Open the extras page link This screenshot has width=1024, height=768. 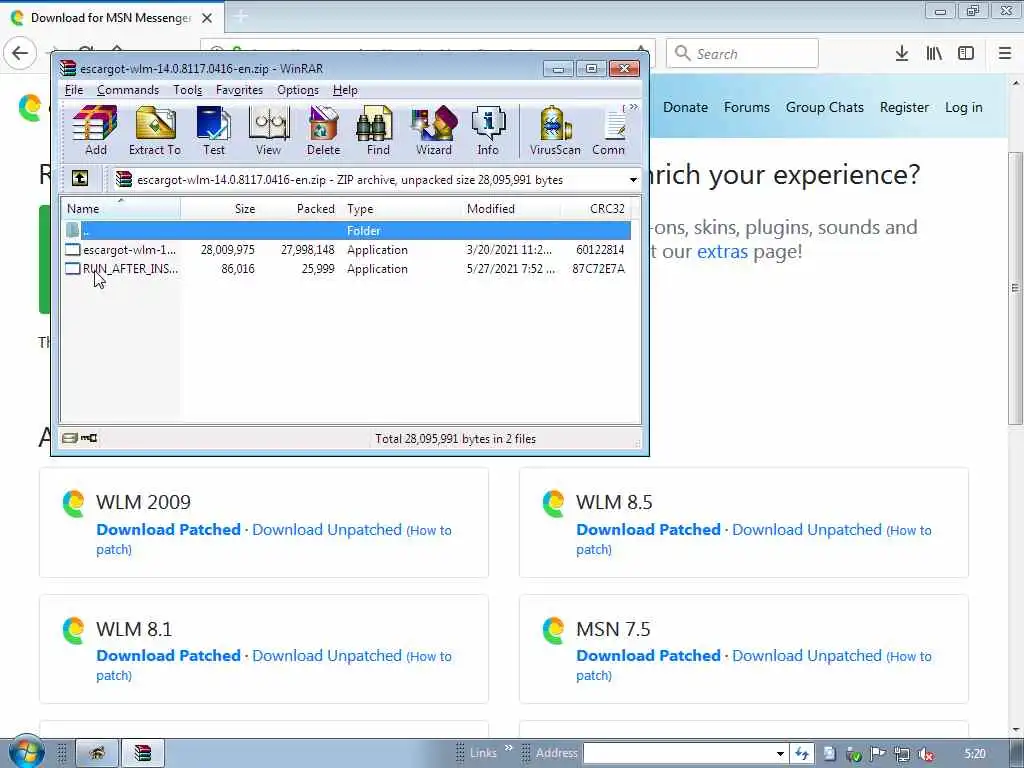pyautogui.click(x=722, y=251)
